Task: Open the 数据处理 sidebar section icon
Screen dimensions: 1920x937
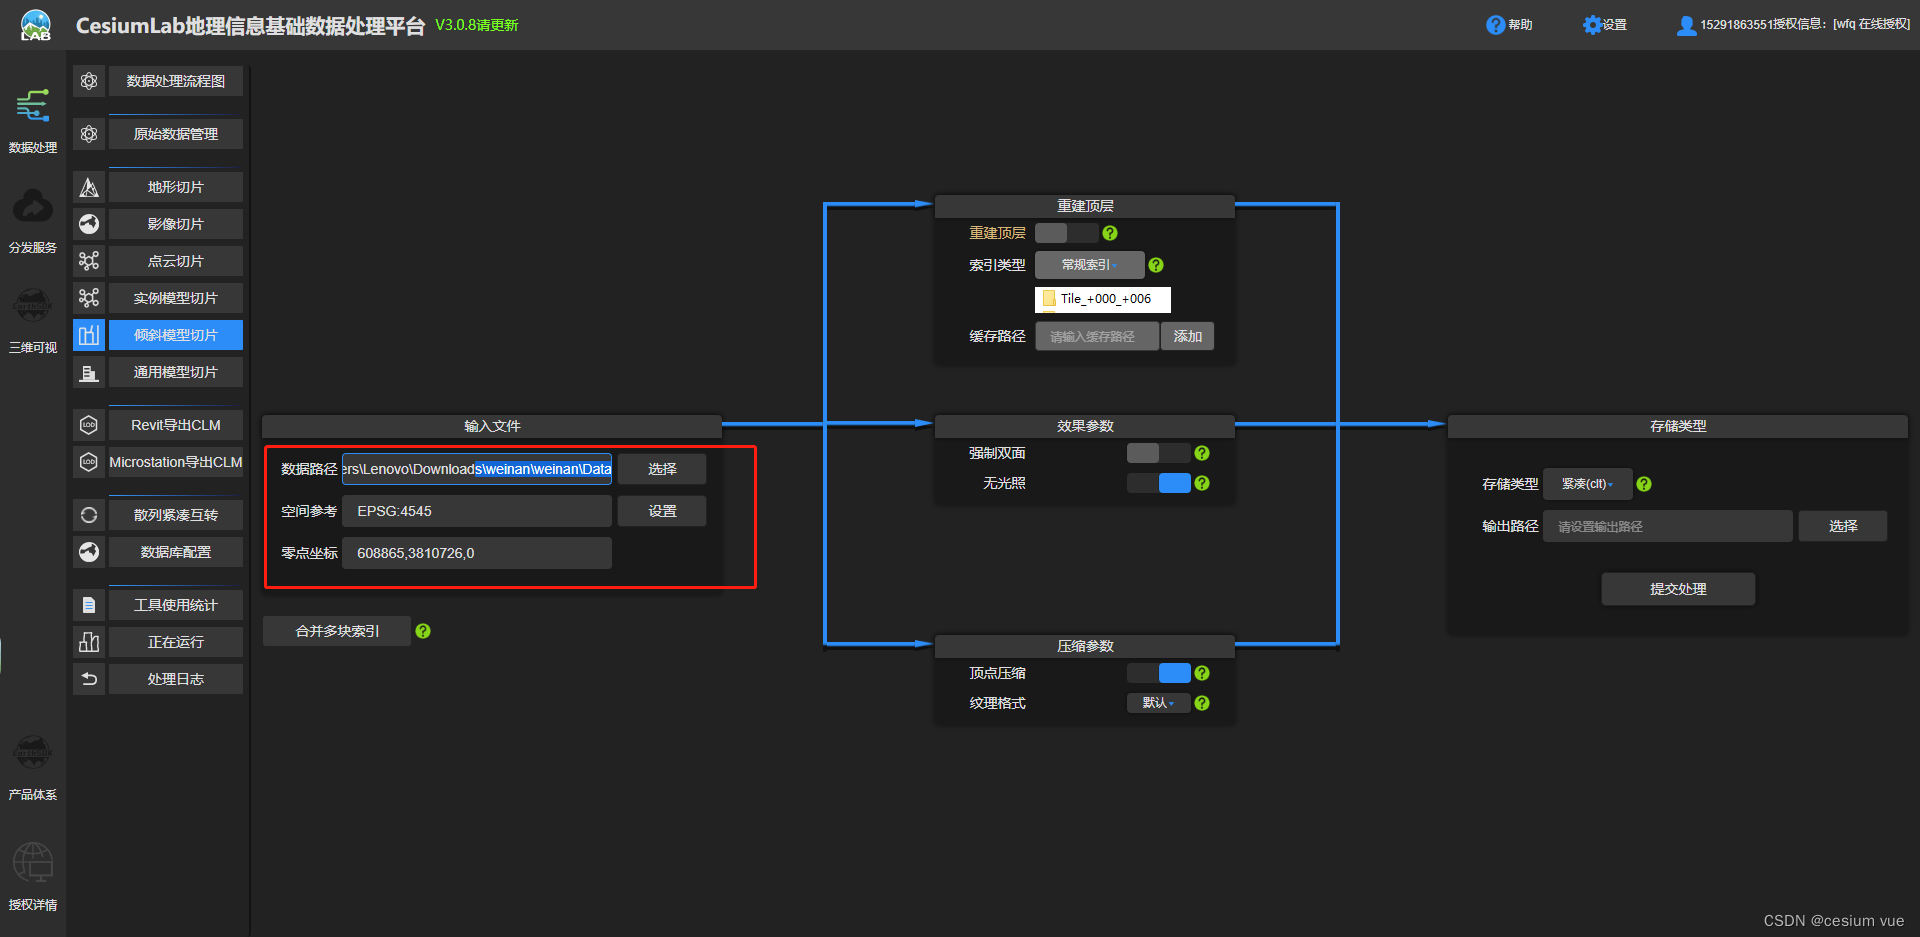Action: [33, 105]
